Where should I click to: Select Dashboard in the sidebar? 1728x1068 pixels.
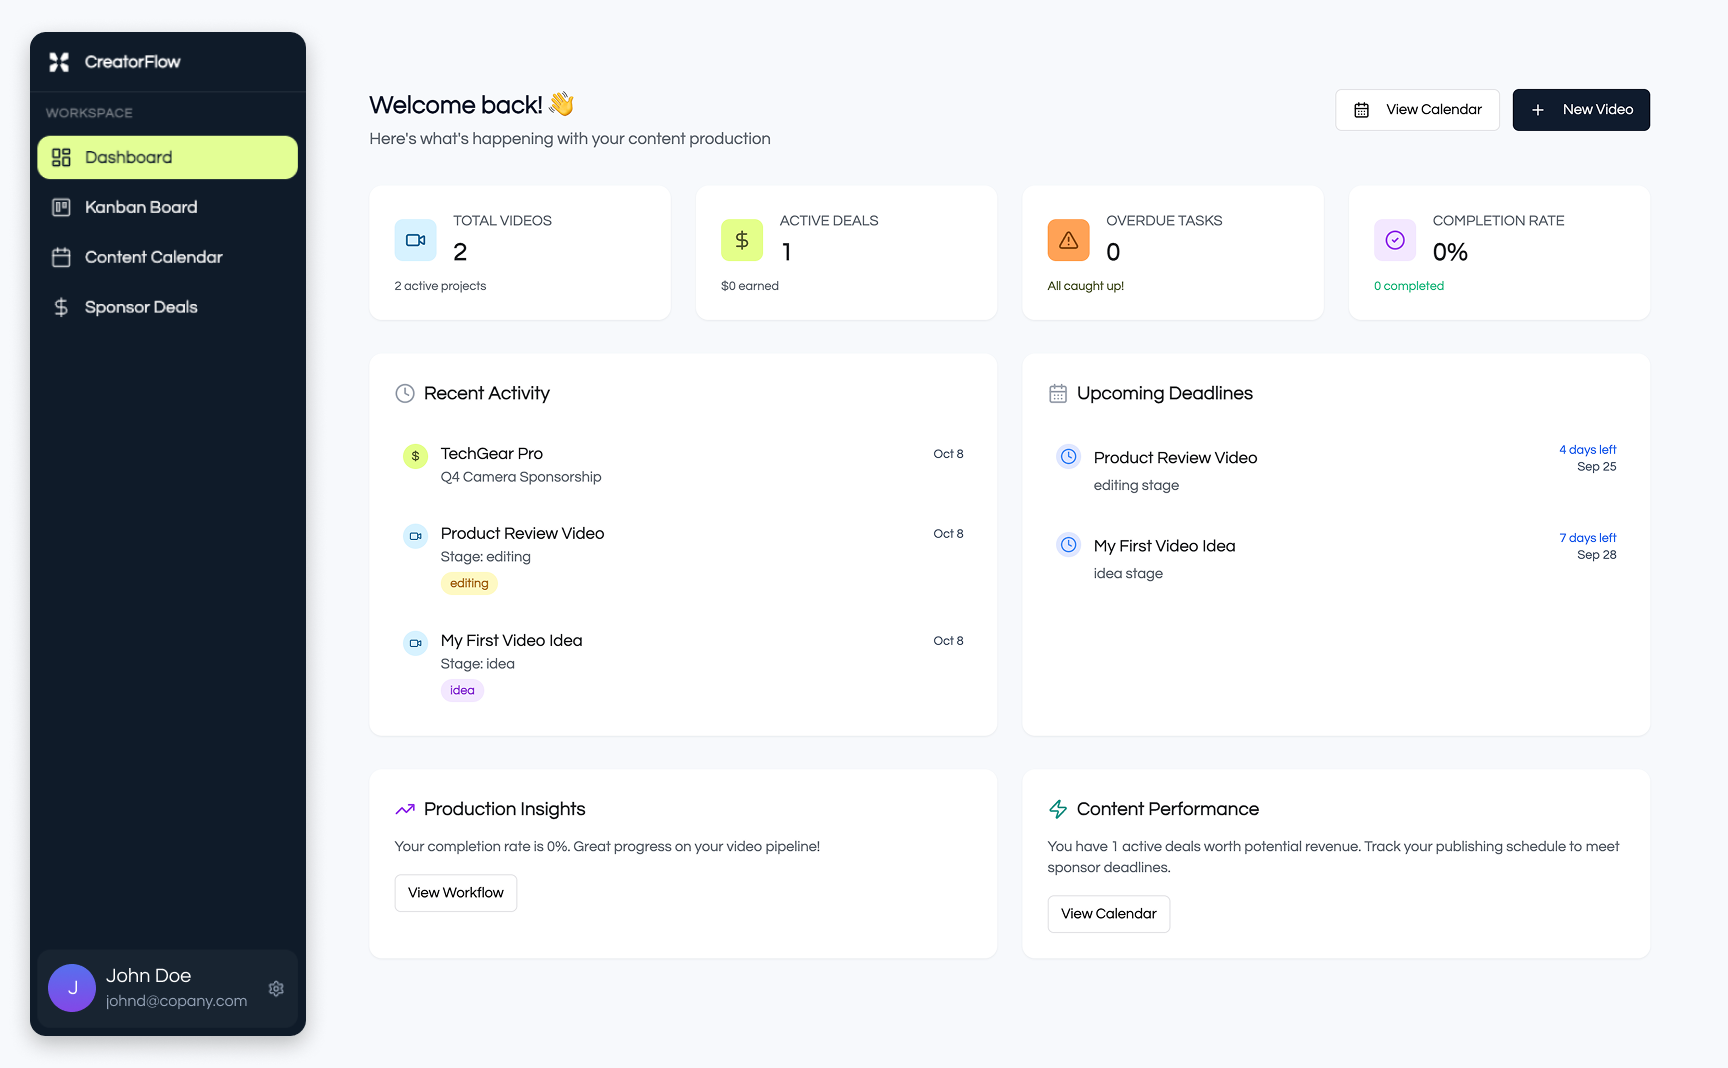pyautogui.click(x=168, y=157)
